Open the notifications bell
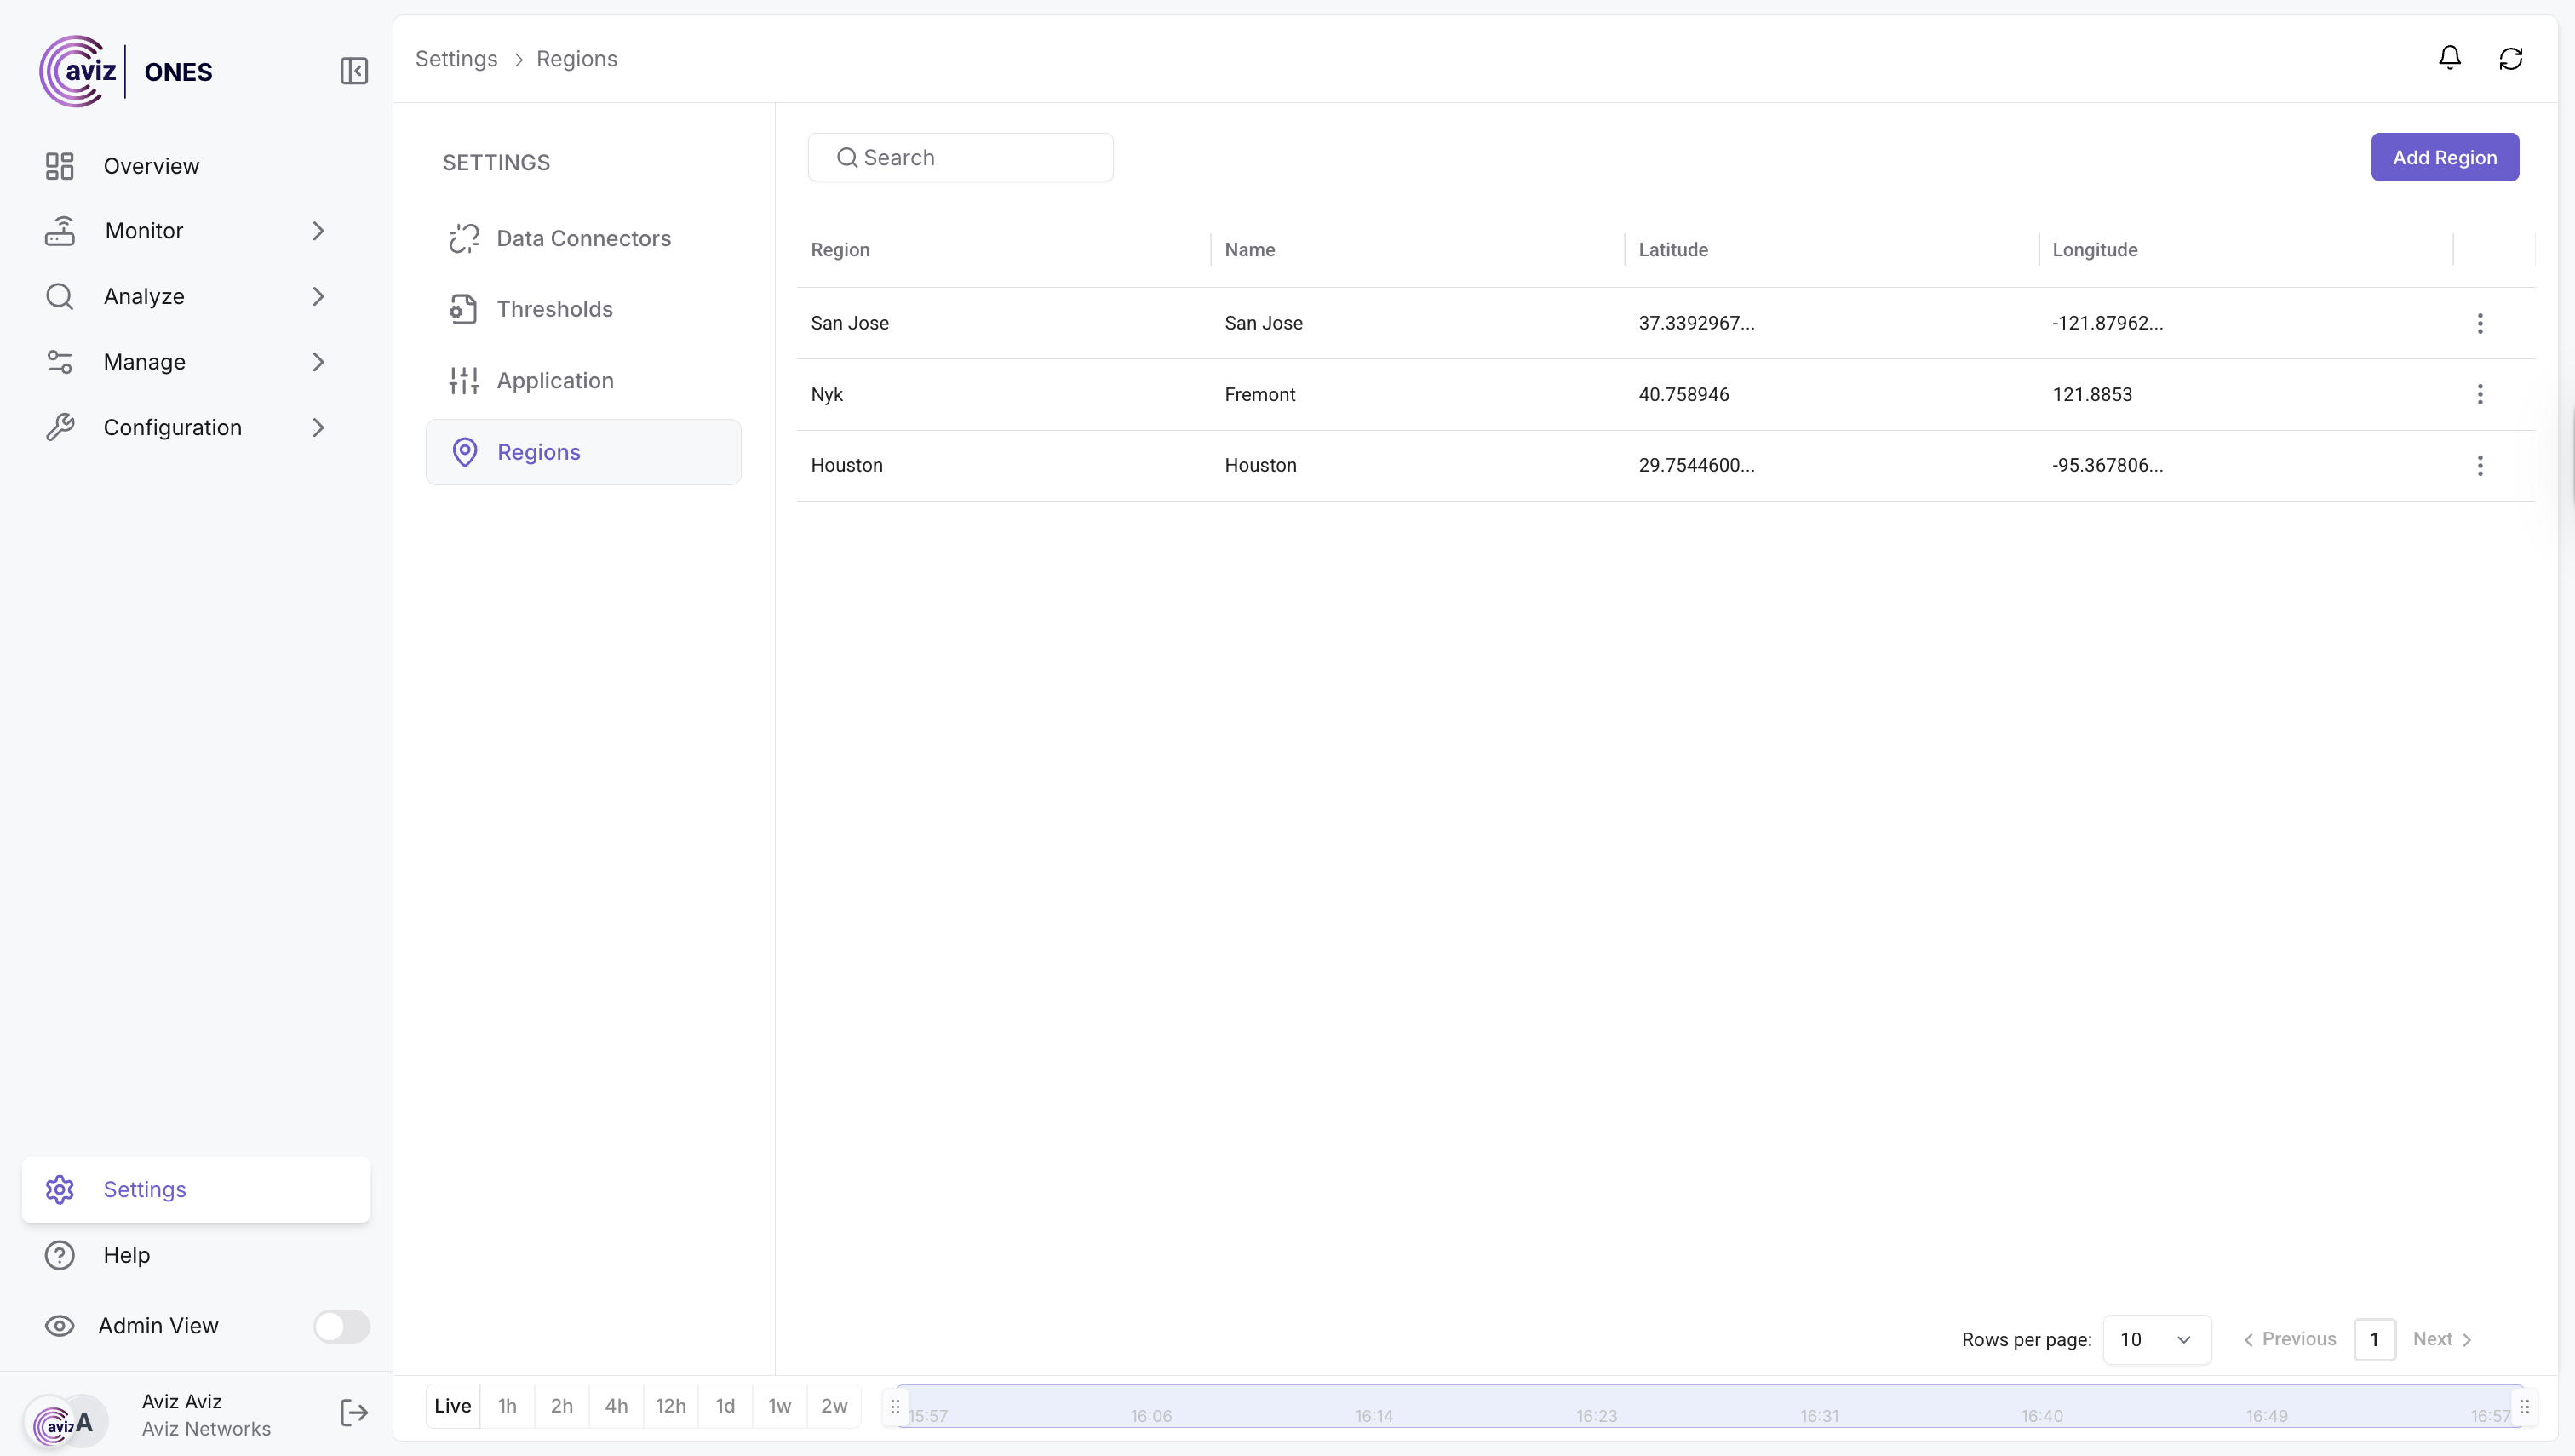Viewport: 2575px width, 1456px height. 2449,58
